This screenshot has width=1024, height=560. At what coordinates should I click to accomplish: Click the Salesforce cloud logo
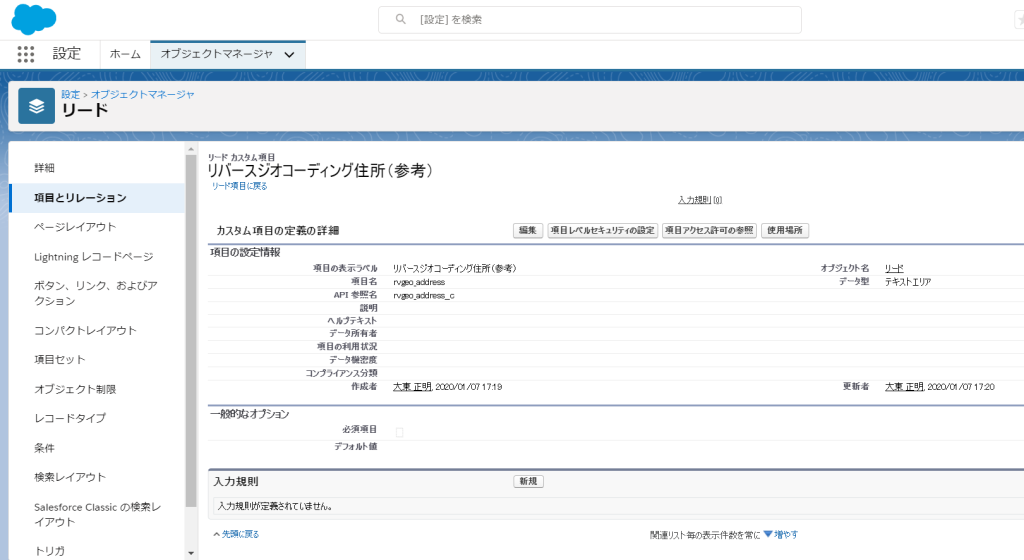click(34, 19)
